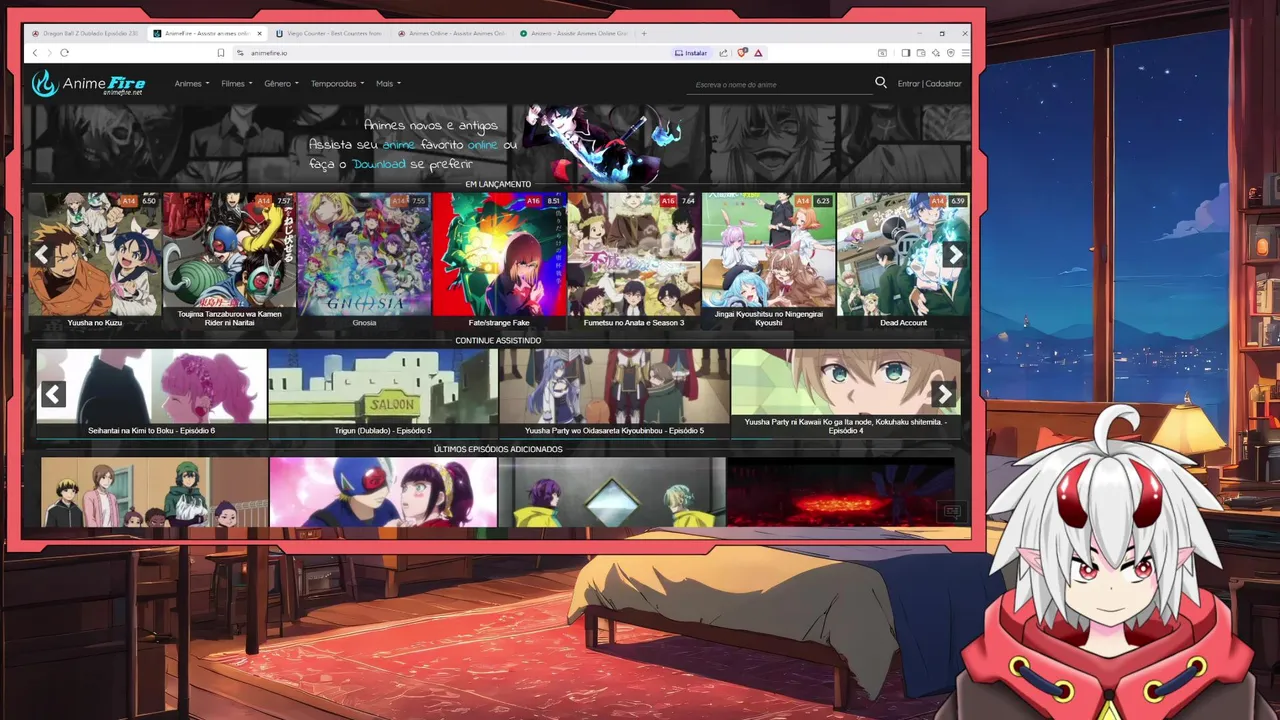
Task: Open the Gnosia anime card
Action: [364, 261]
